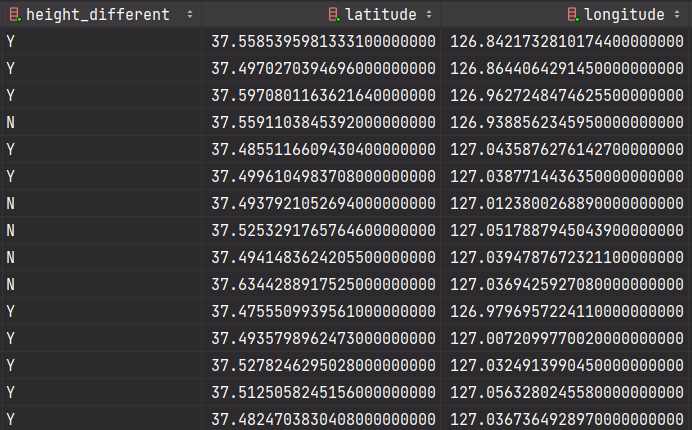This screenshot has width=692, height=430.
Task: Select the longitude column header
Action: 566,14
